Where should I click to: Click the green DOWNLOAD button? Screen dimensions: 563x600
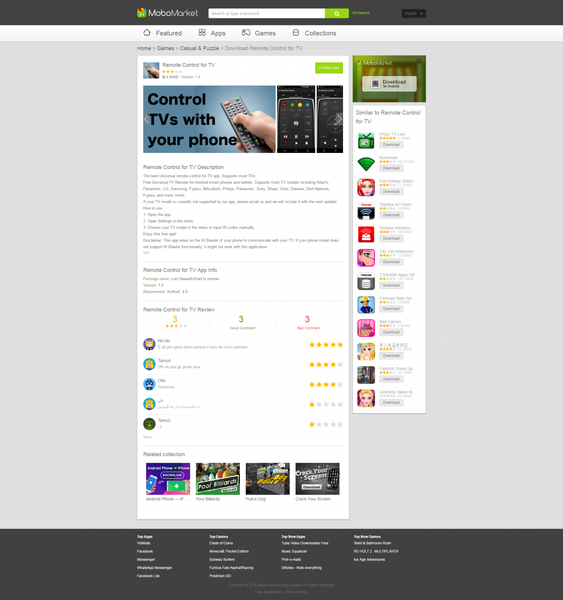point(329,68)
